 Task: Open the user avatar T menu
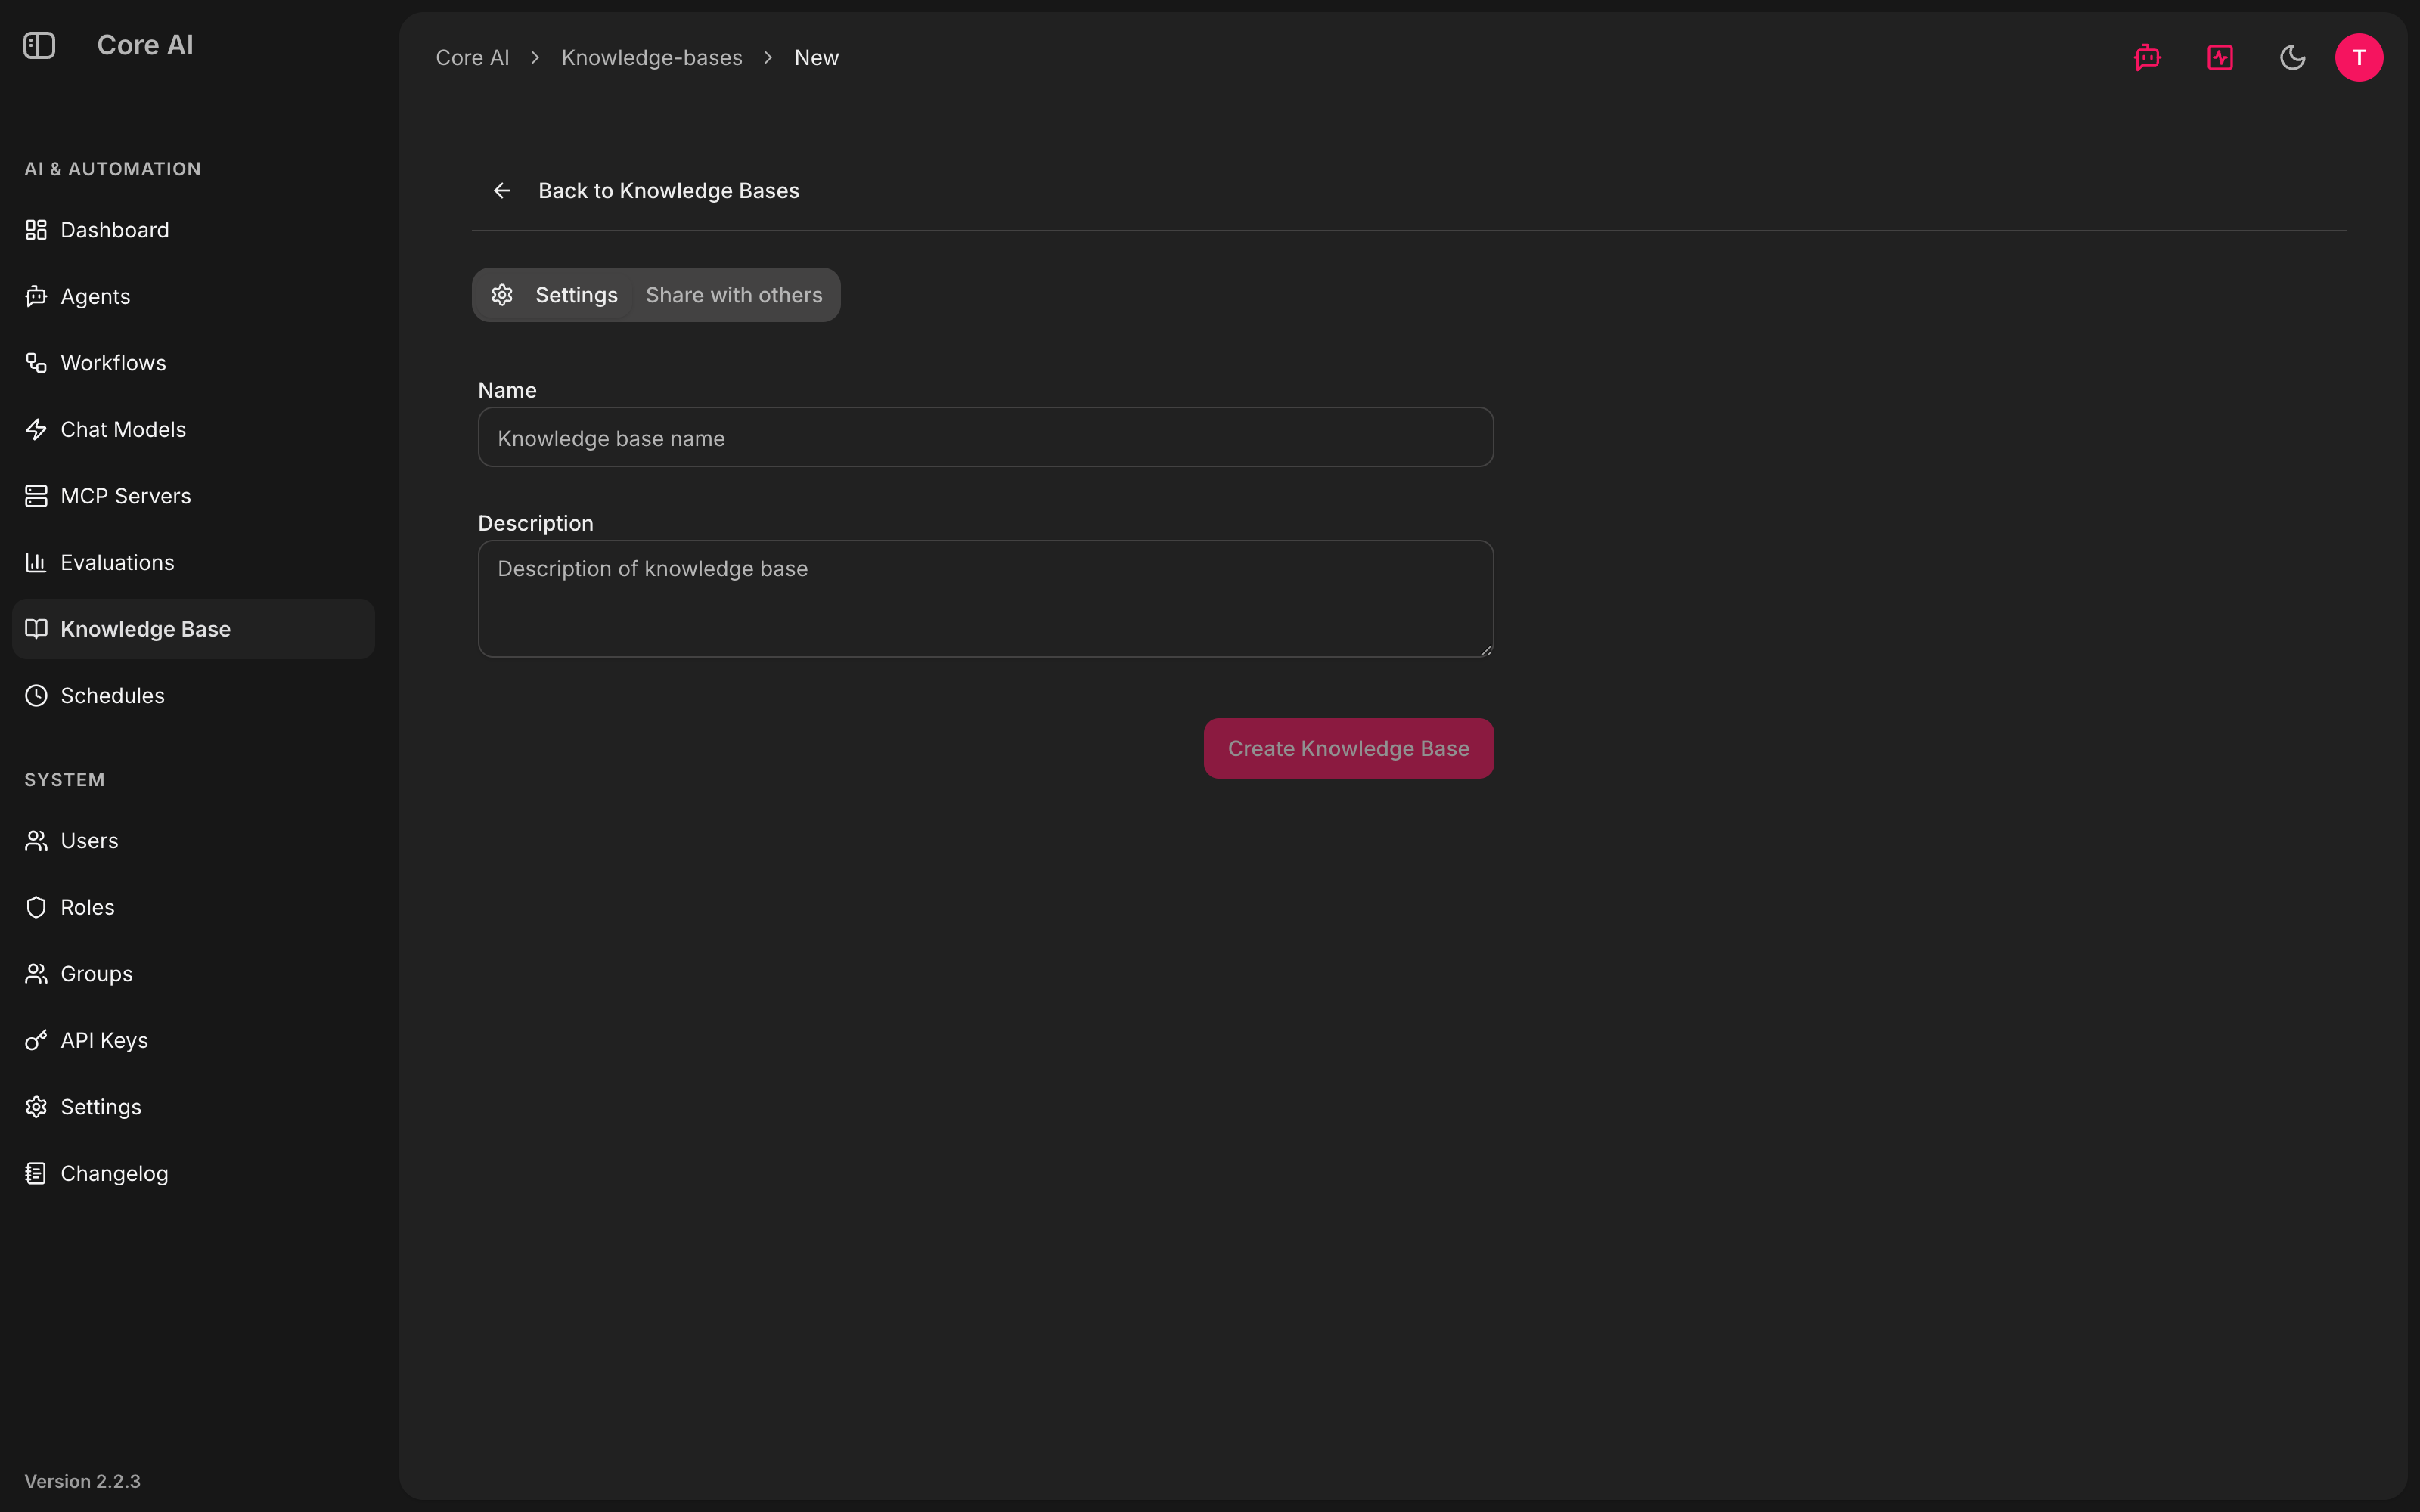[x=2359, y=57]
